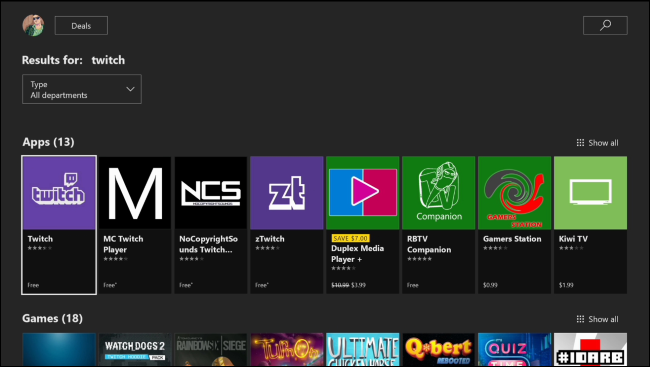
Task: Click the Twitch star rating
Action: (40, 248)
